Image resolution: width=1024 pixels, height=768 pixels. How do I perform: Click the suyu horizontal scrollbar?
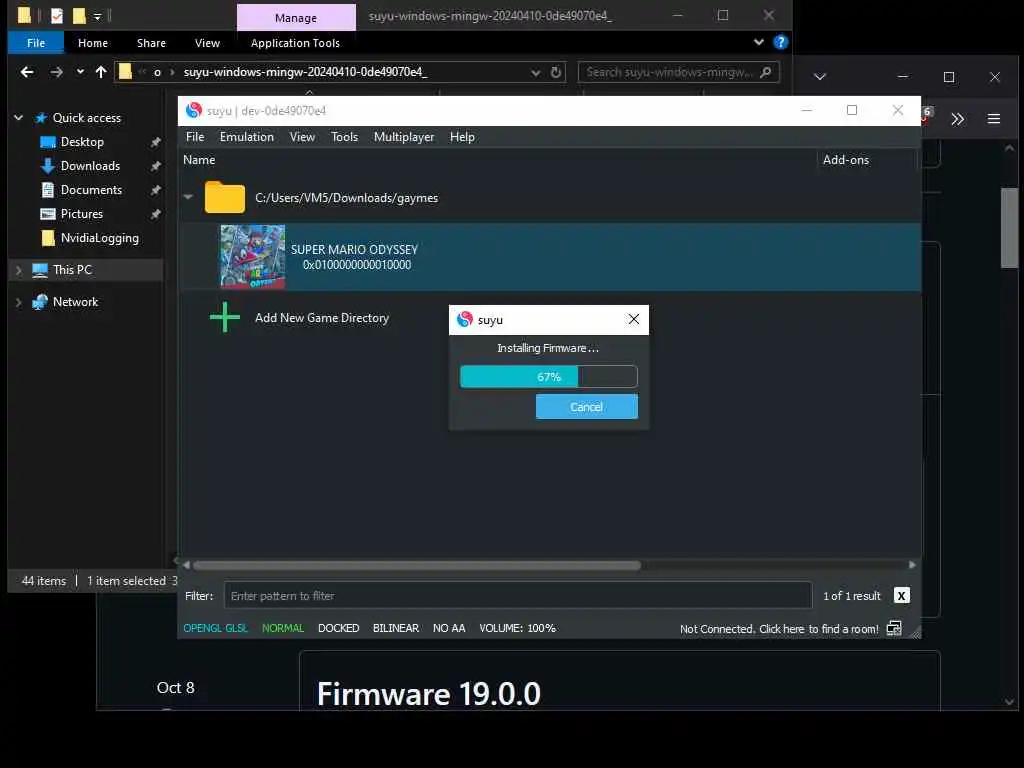[417, 565]
